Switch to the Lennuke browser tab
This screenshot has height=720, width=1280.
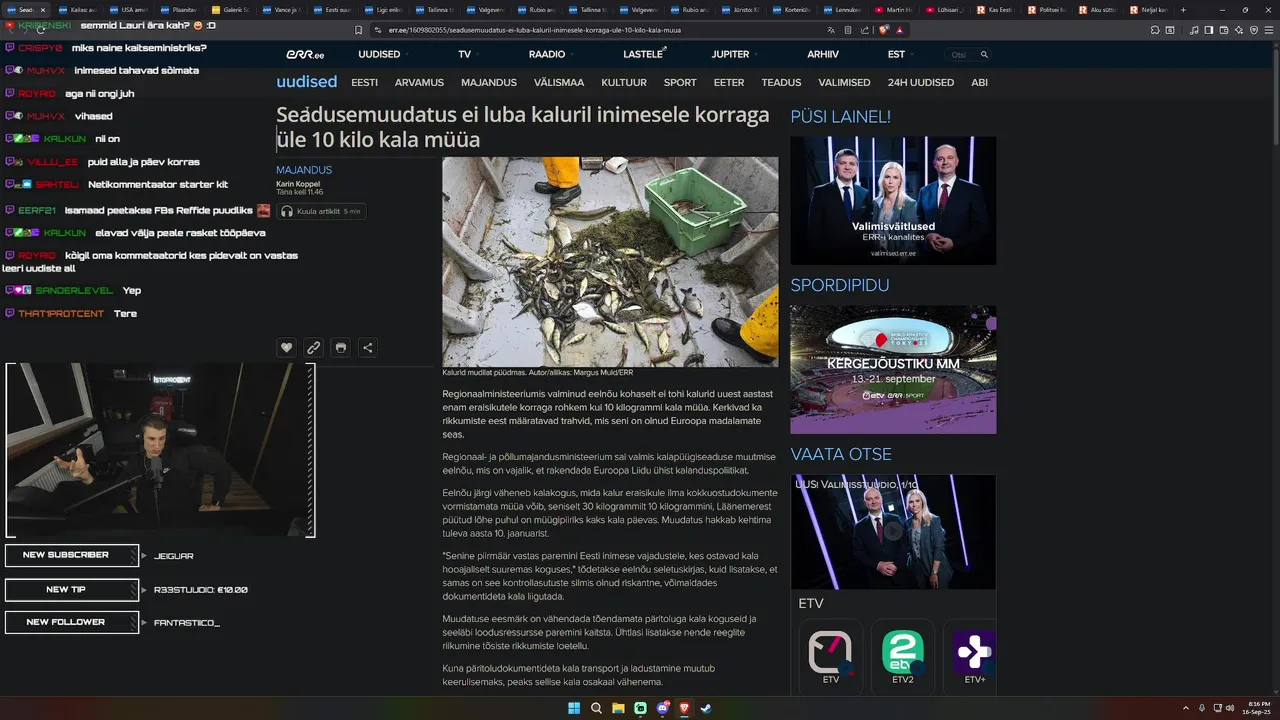pos(843,10)
